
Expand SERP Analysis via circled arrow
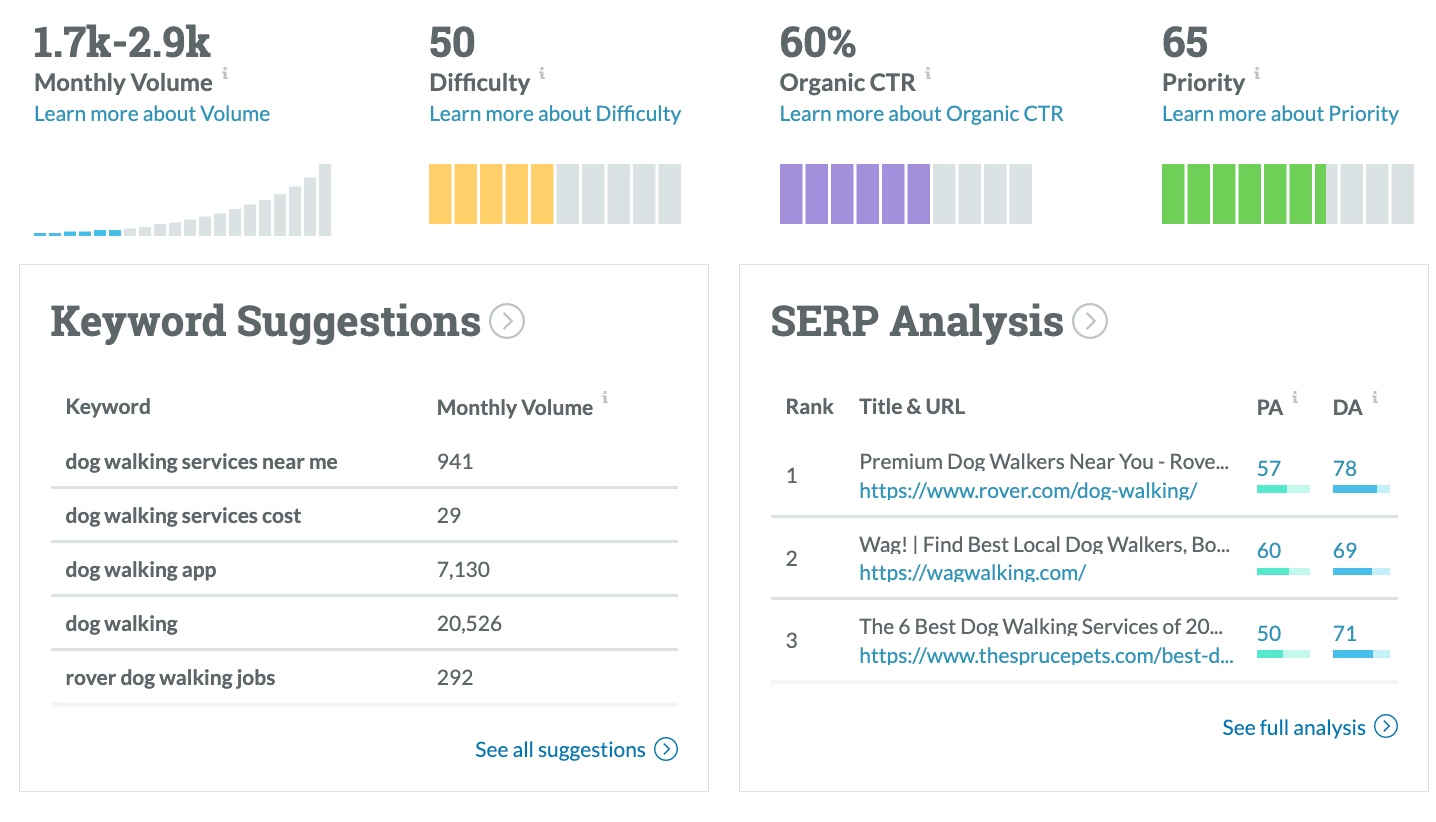coord(1089,322)
